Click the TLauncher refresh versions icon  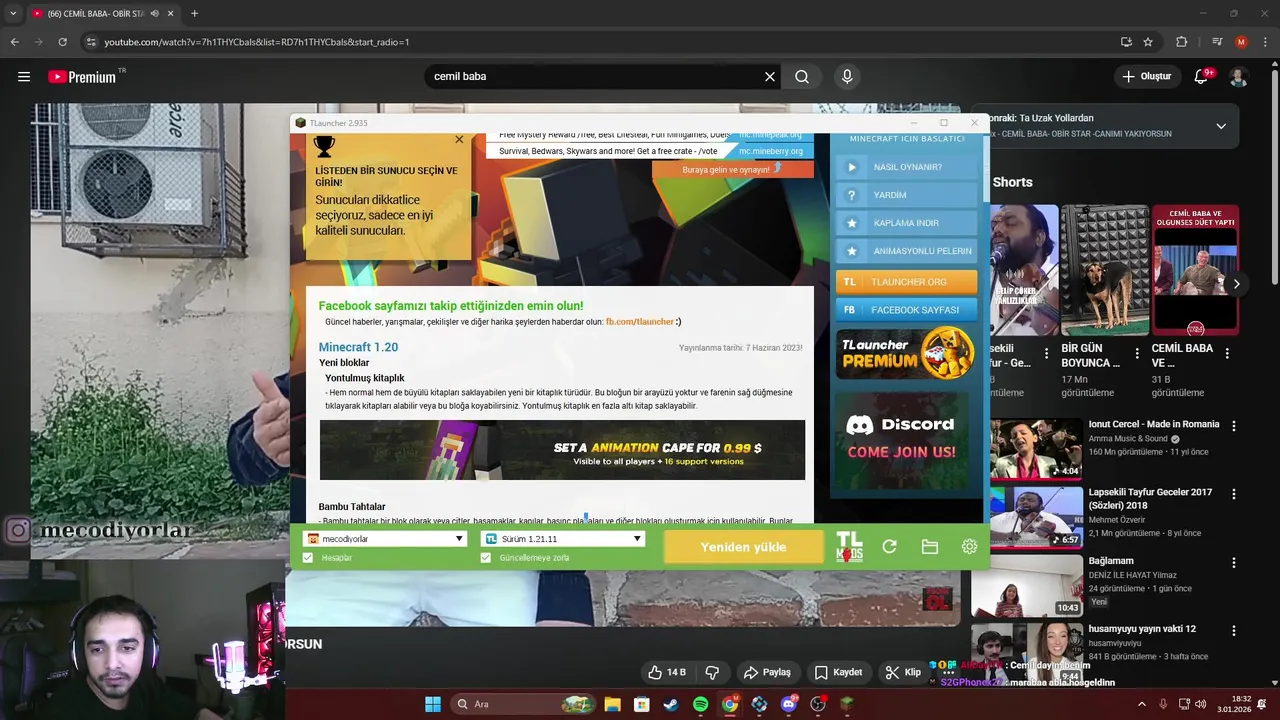tap(889, 547)
